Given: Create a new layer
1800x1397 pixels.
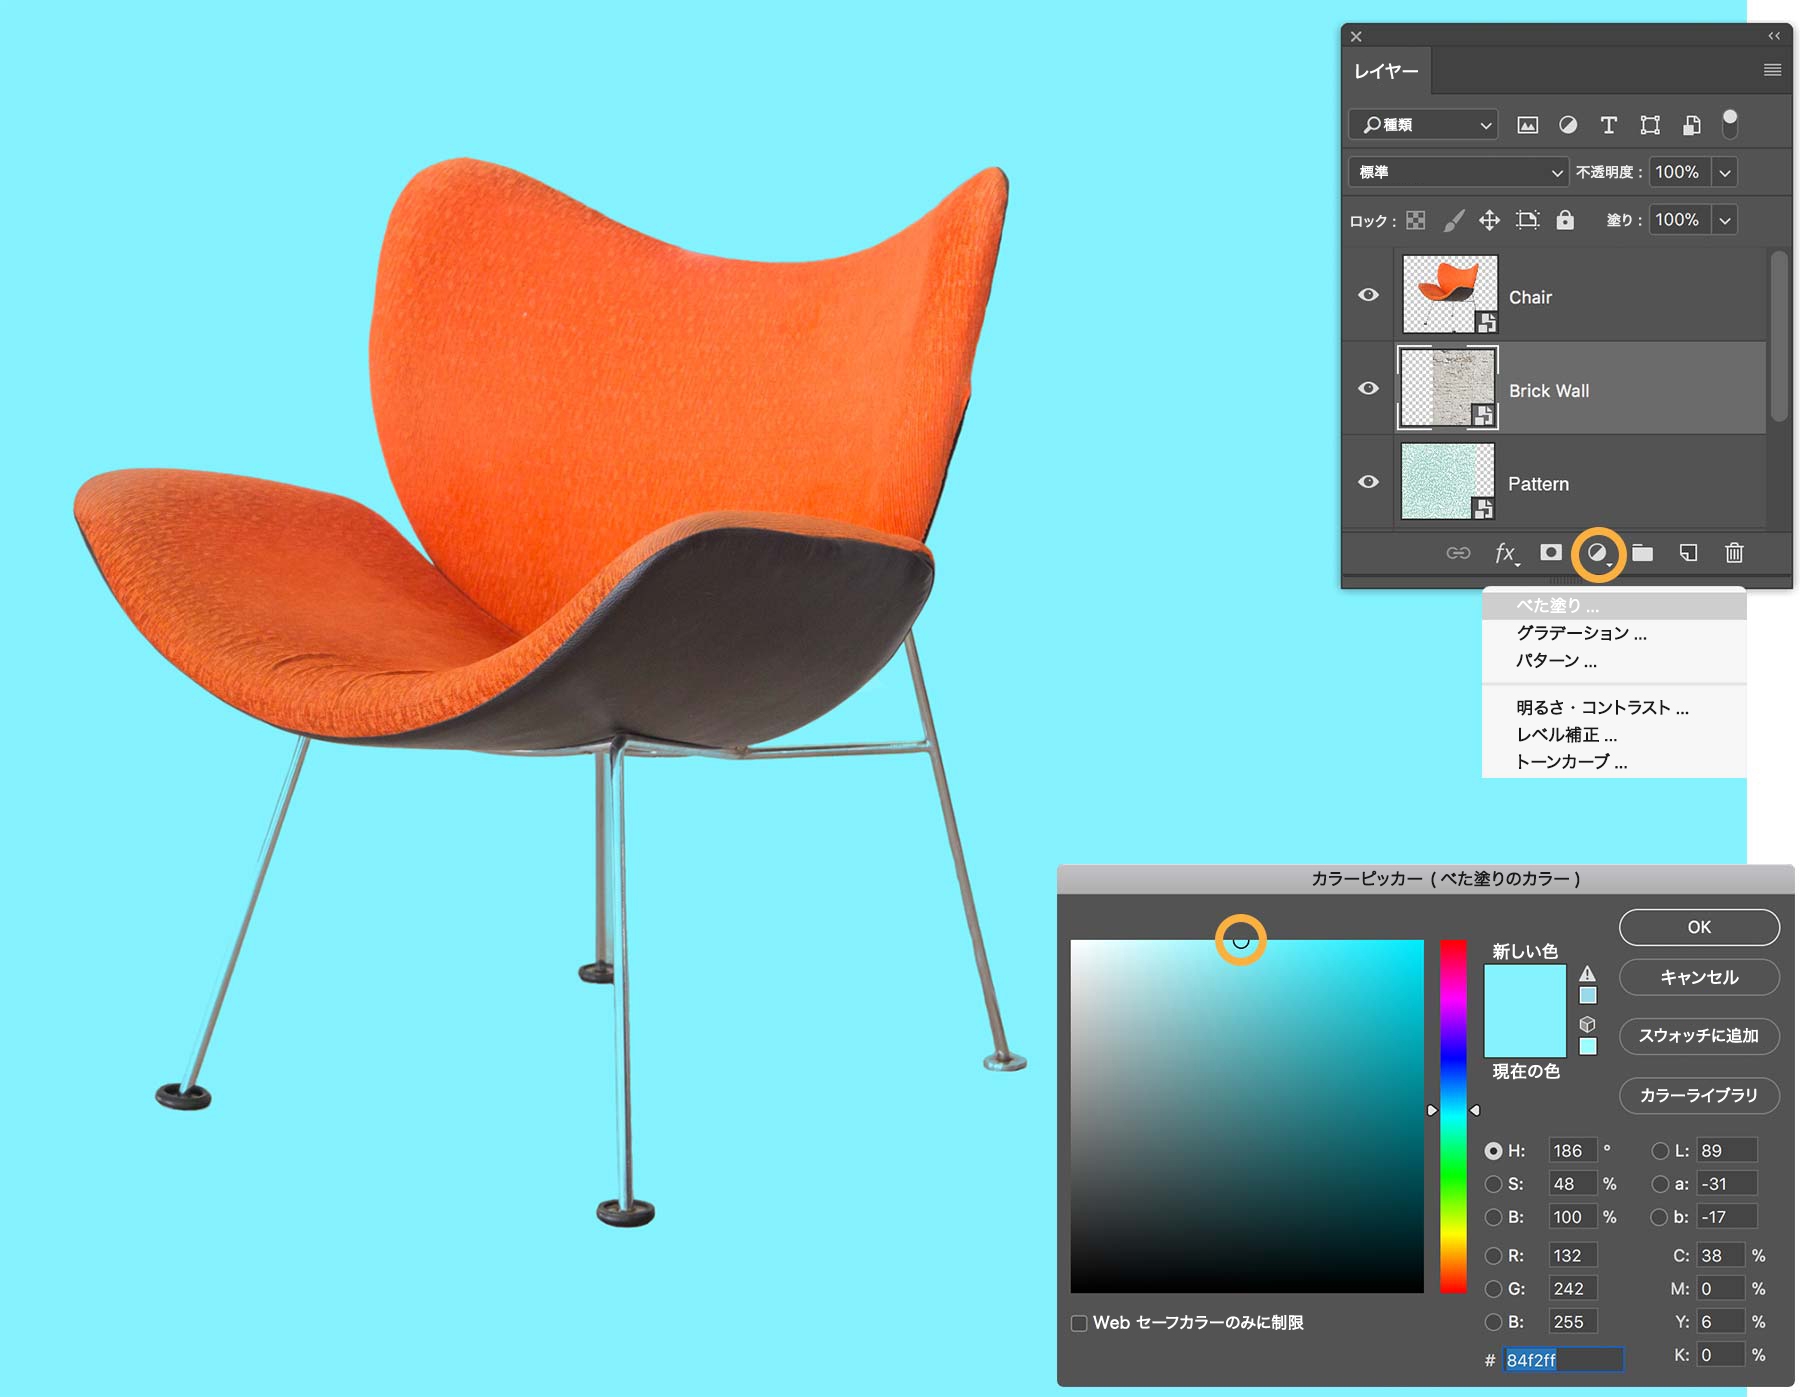Looking at the screenshot, I should click(x=1688, y=553).
